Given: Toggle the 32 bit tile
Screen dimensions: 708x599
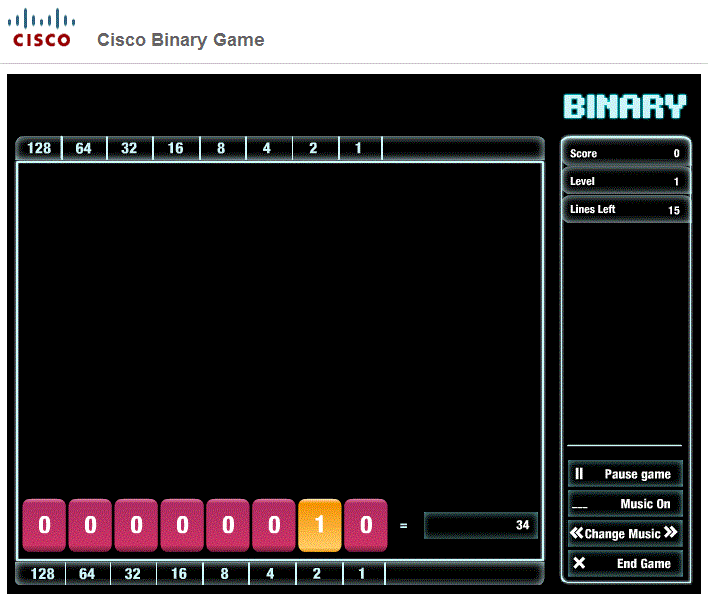Looking at the screenshot, I should [x=136, y=525].
